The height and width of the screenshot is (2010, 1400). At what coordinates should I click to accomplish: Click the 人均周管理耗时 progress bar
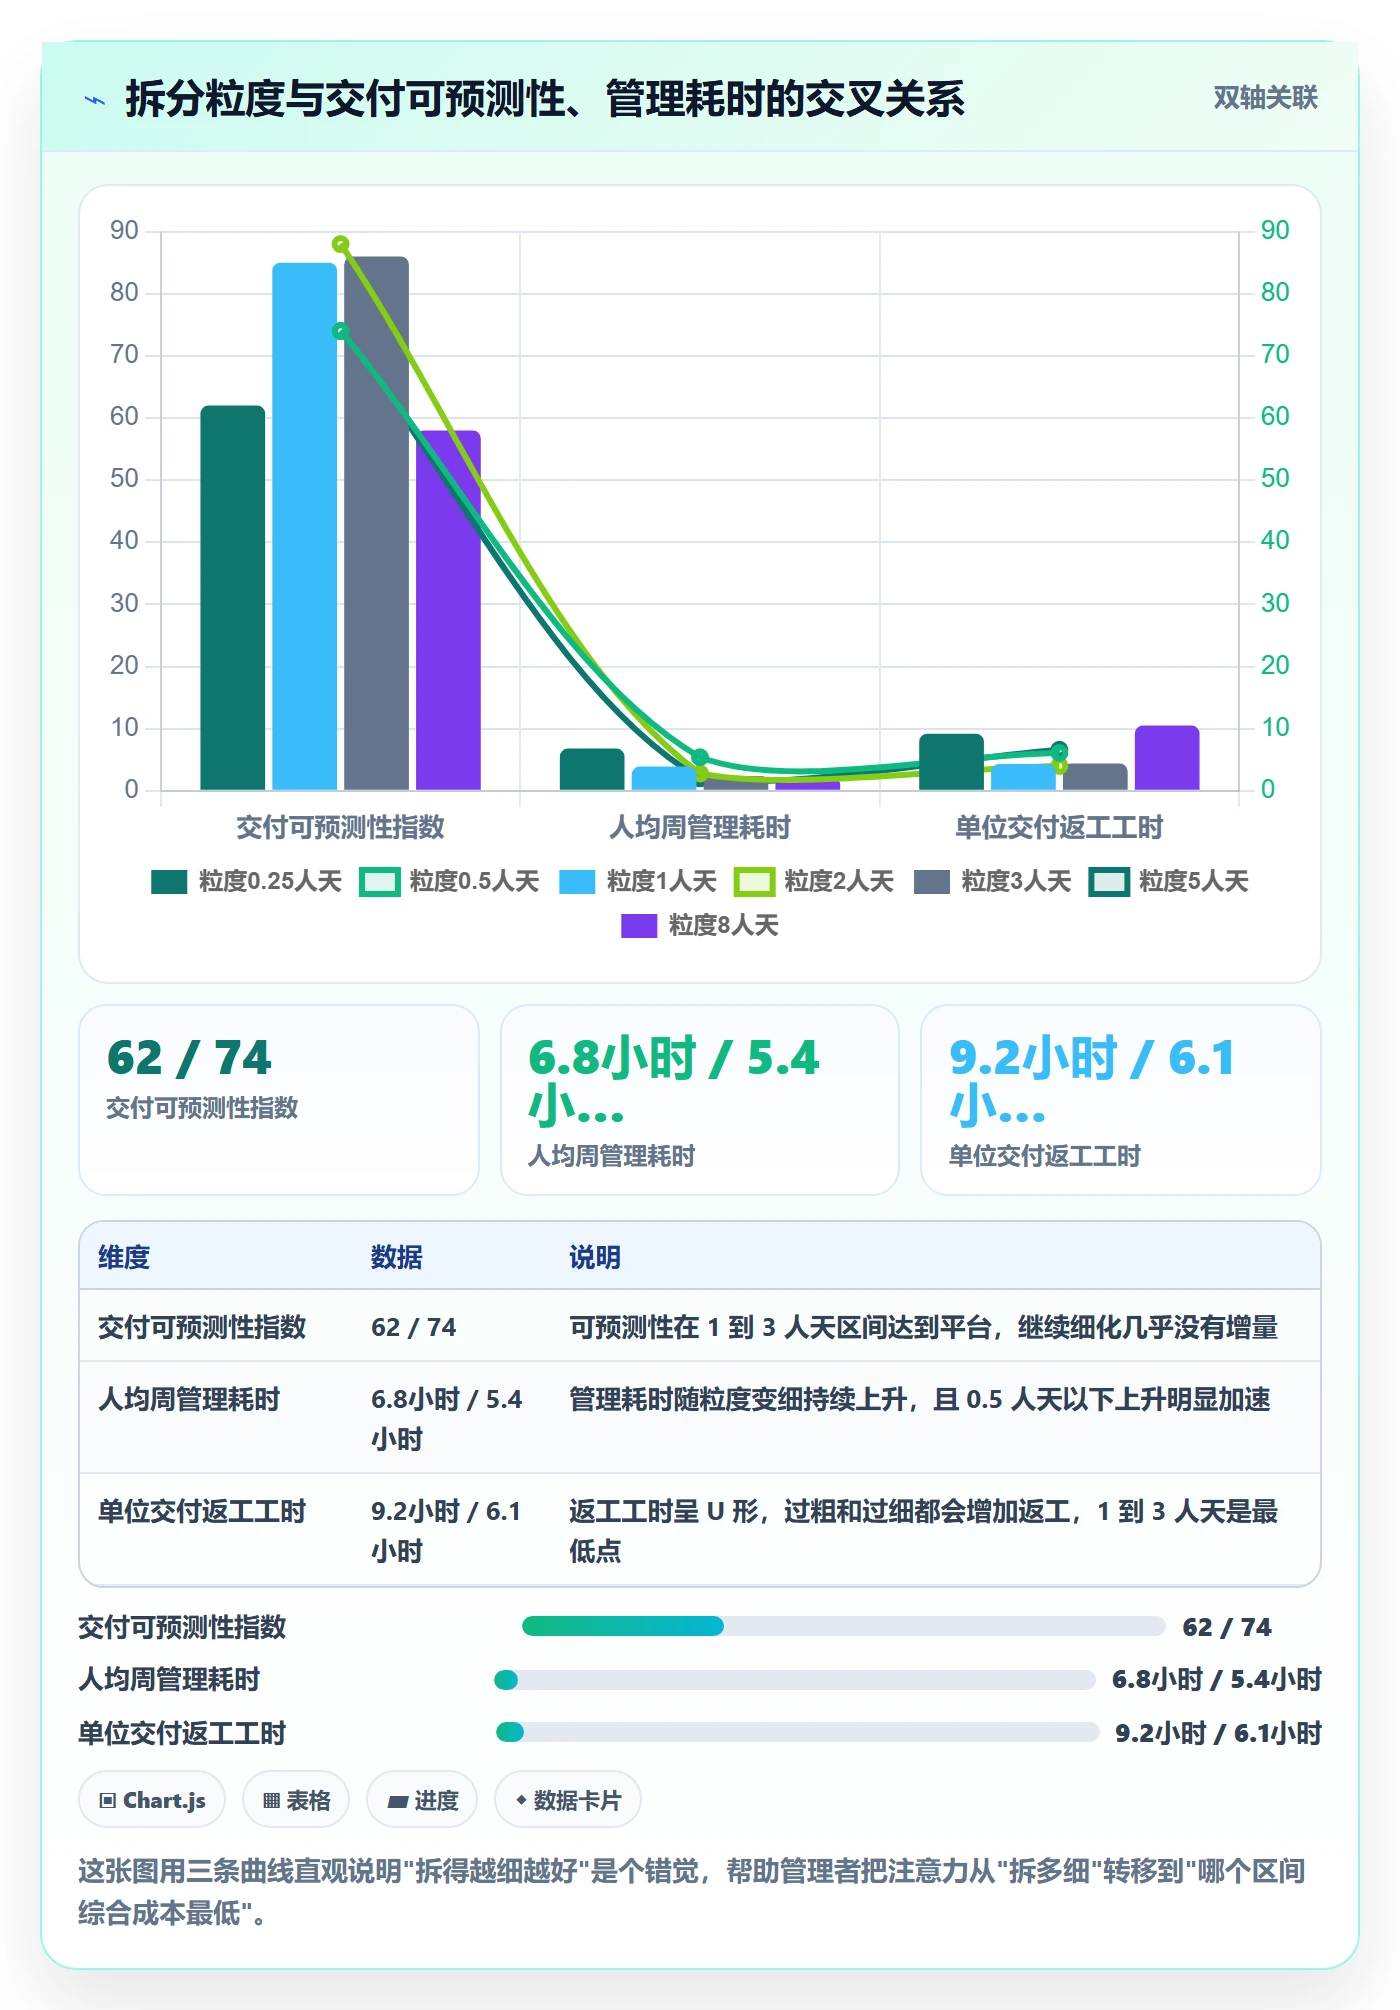tap(794, 1680)
